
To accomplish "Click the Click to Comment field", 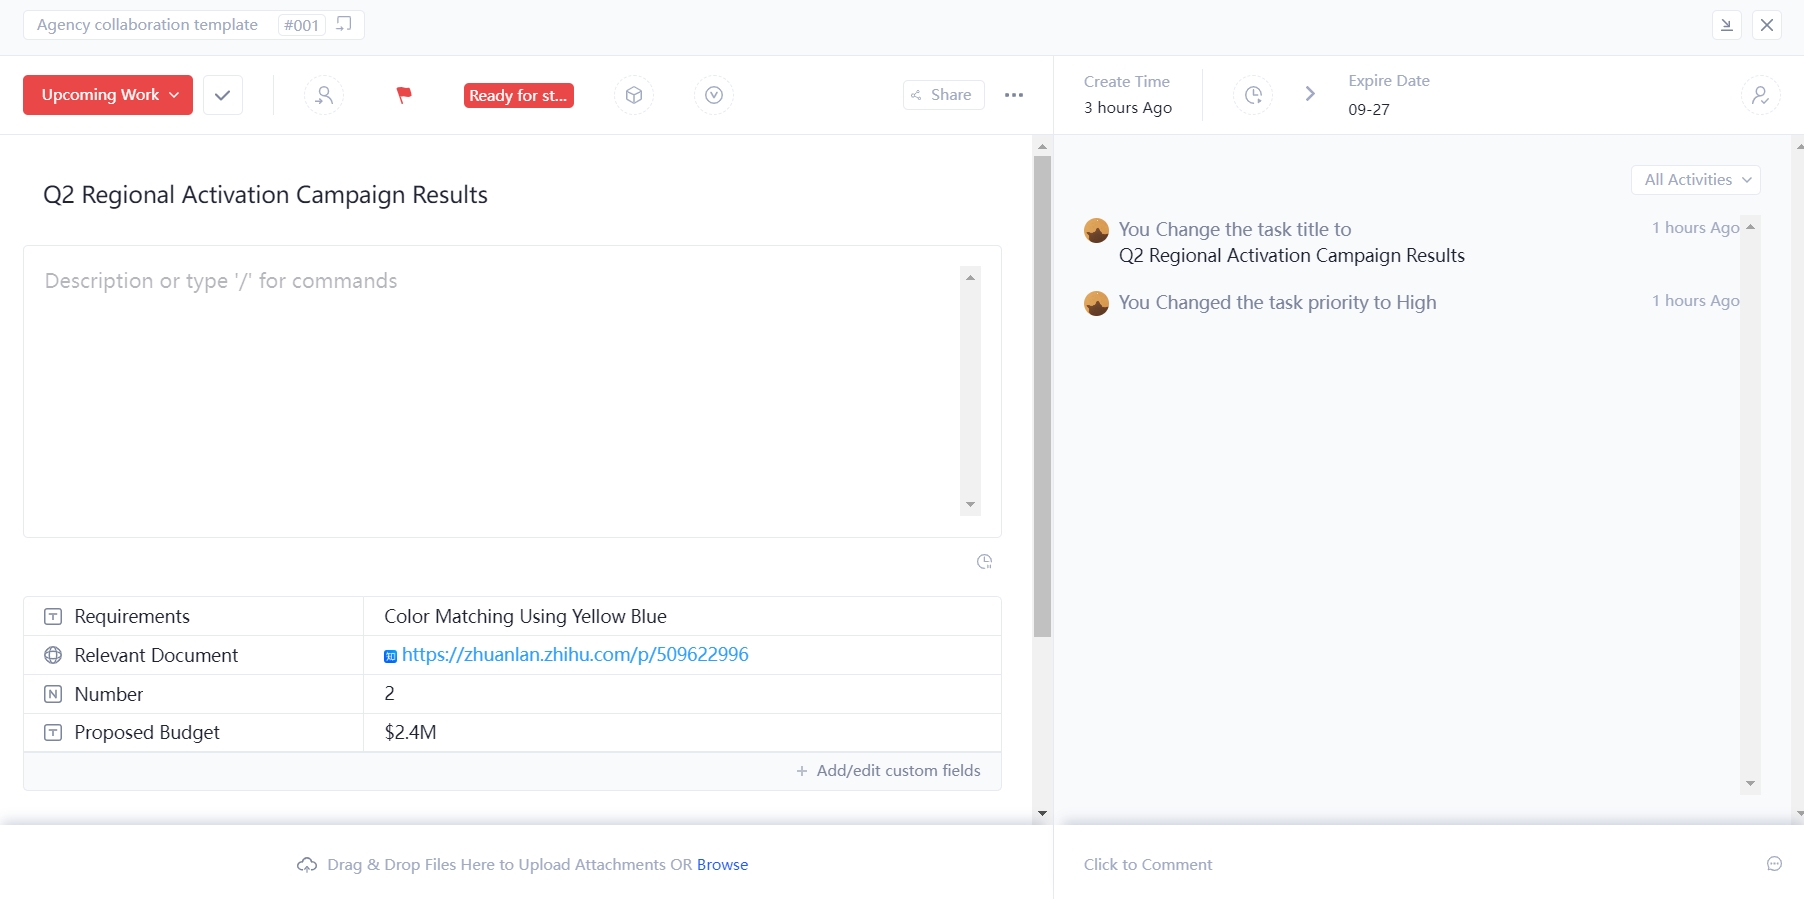I will coord(1148,865).
